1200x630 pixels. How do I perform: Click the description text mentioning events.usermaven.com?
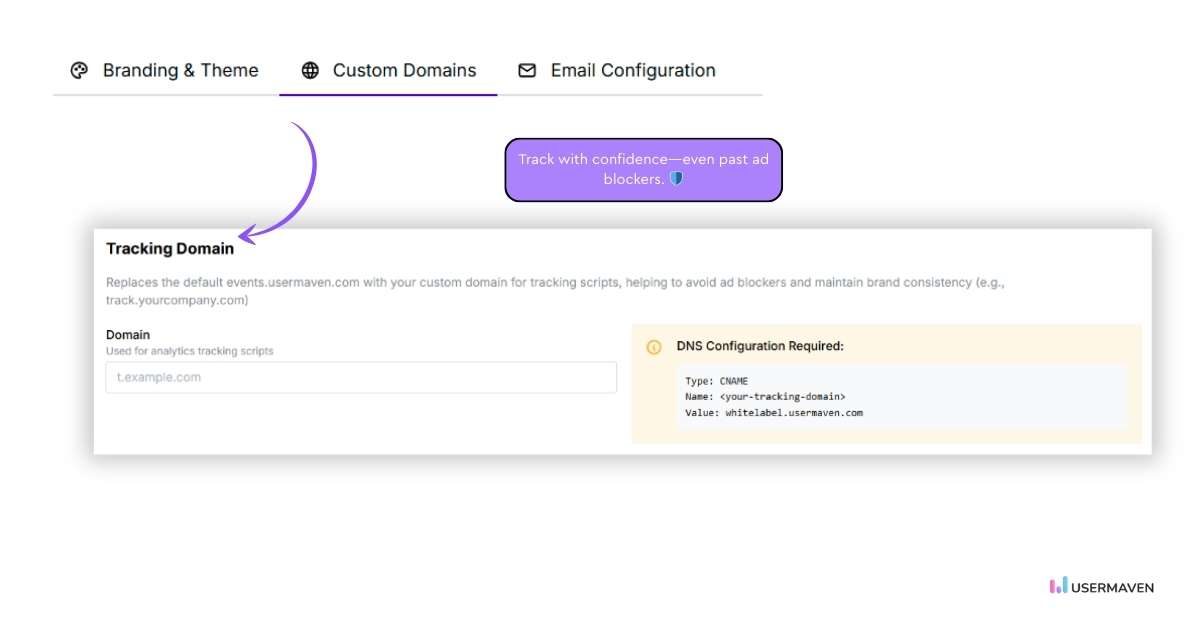pyautogui.click(x=556, y=291)
